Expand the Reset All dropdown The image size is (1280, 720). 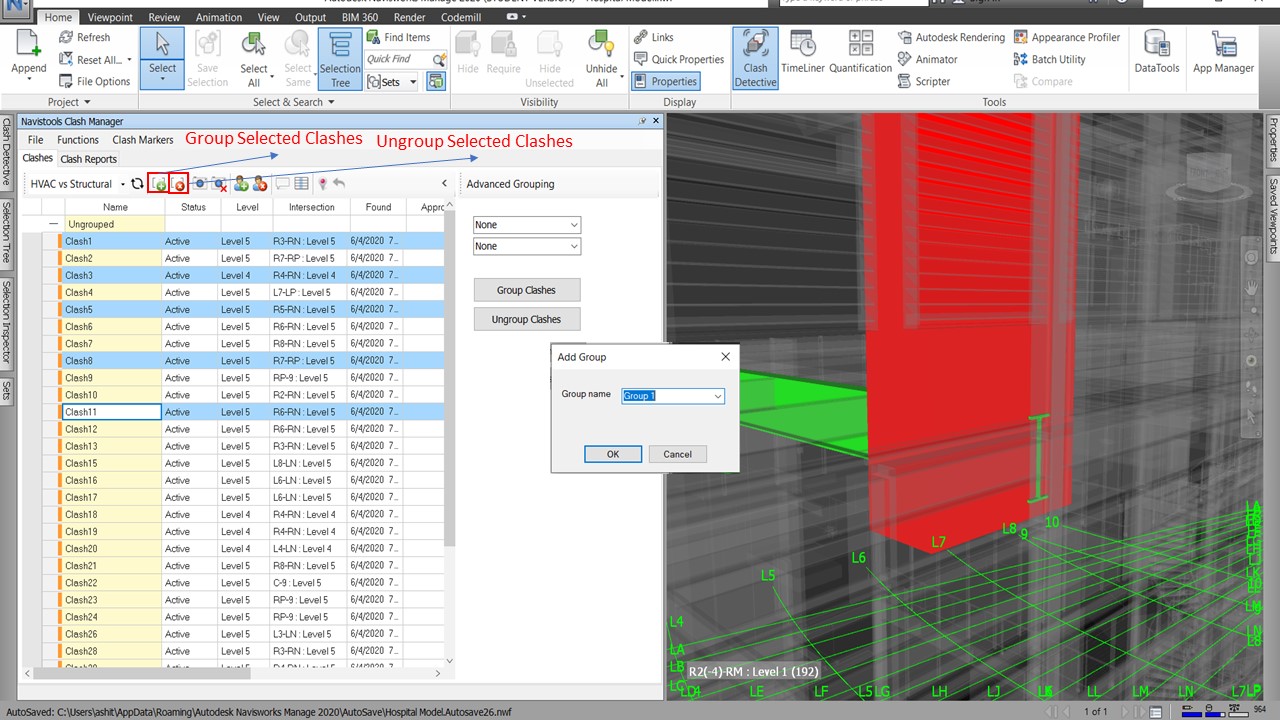coord(130,60)
